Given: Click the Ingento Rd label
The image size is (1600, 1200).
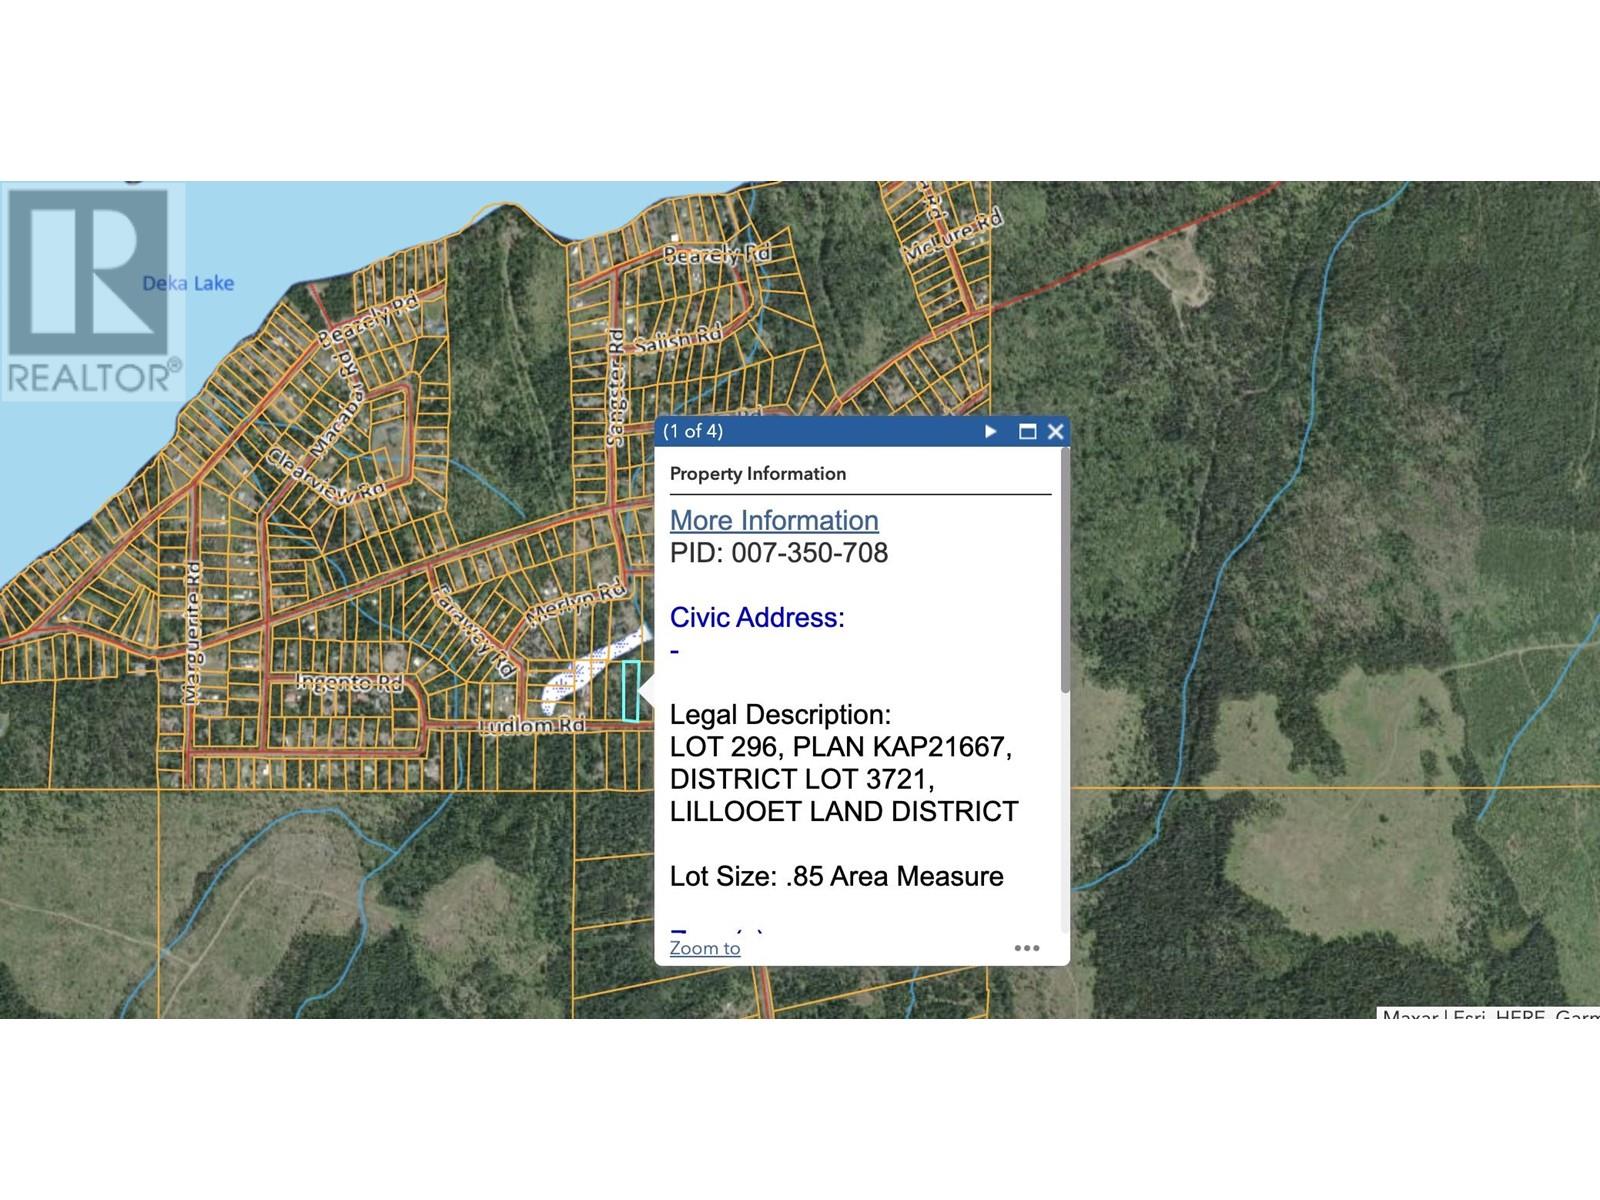Looking at the screenshot, I should [349, 682].
